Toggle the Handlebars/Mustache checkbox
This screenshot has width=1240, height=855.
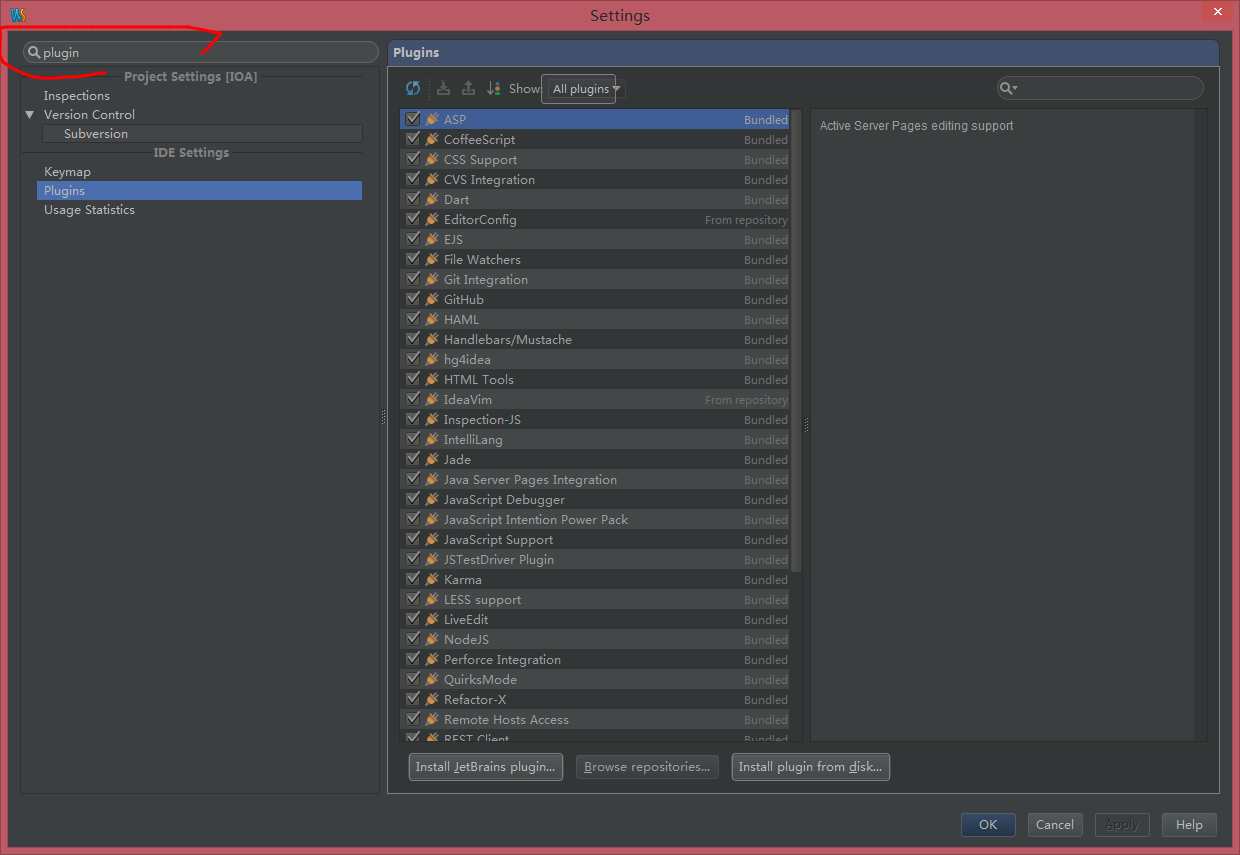point(413,339)
